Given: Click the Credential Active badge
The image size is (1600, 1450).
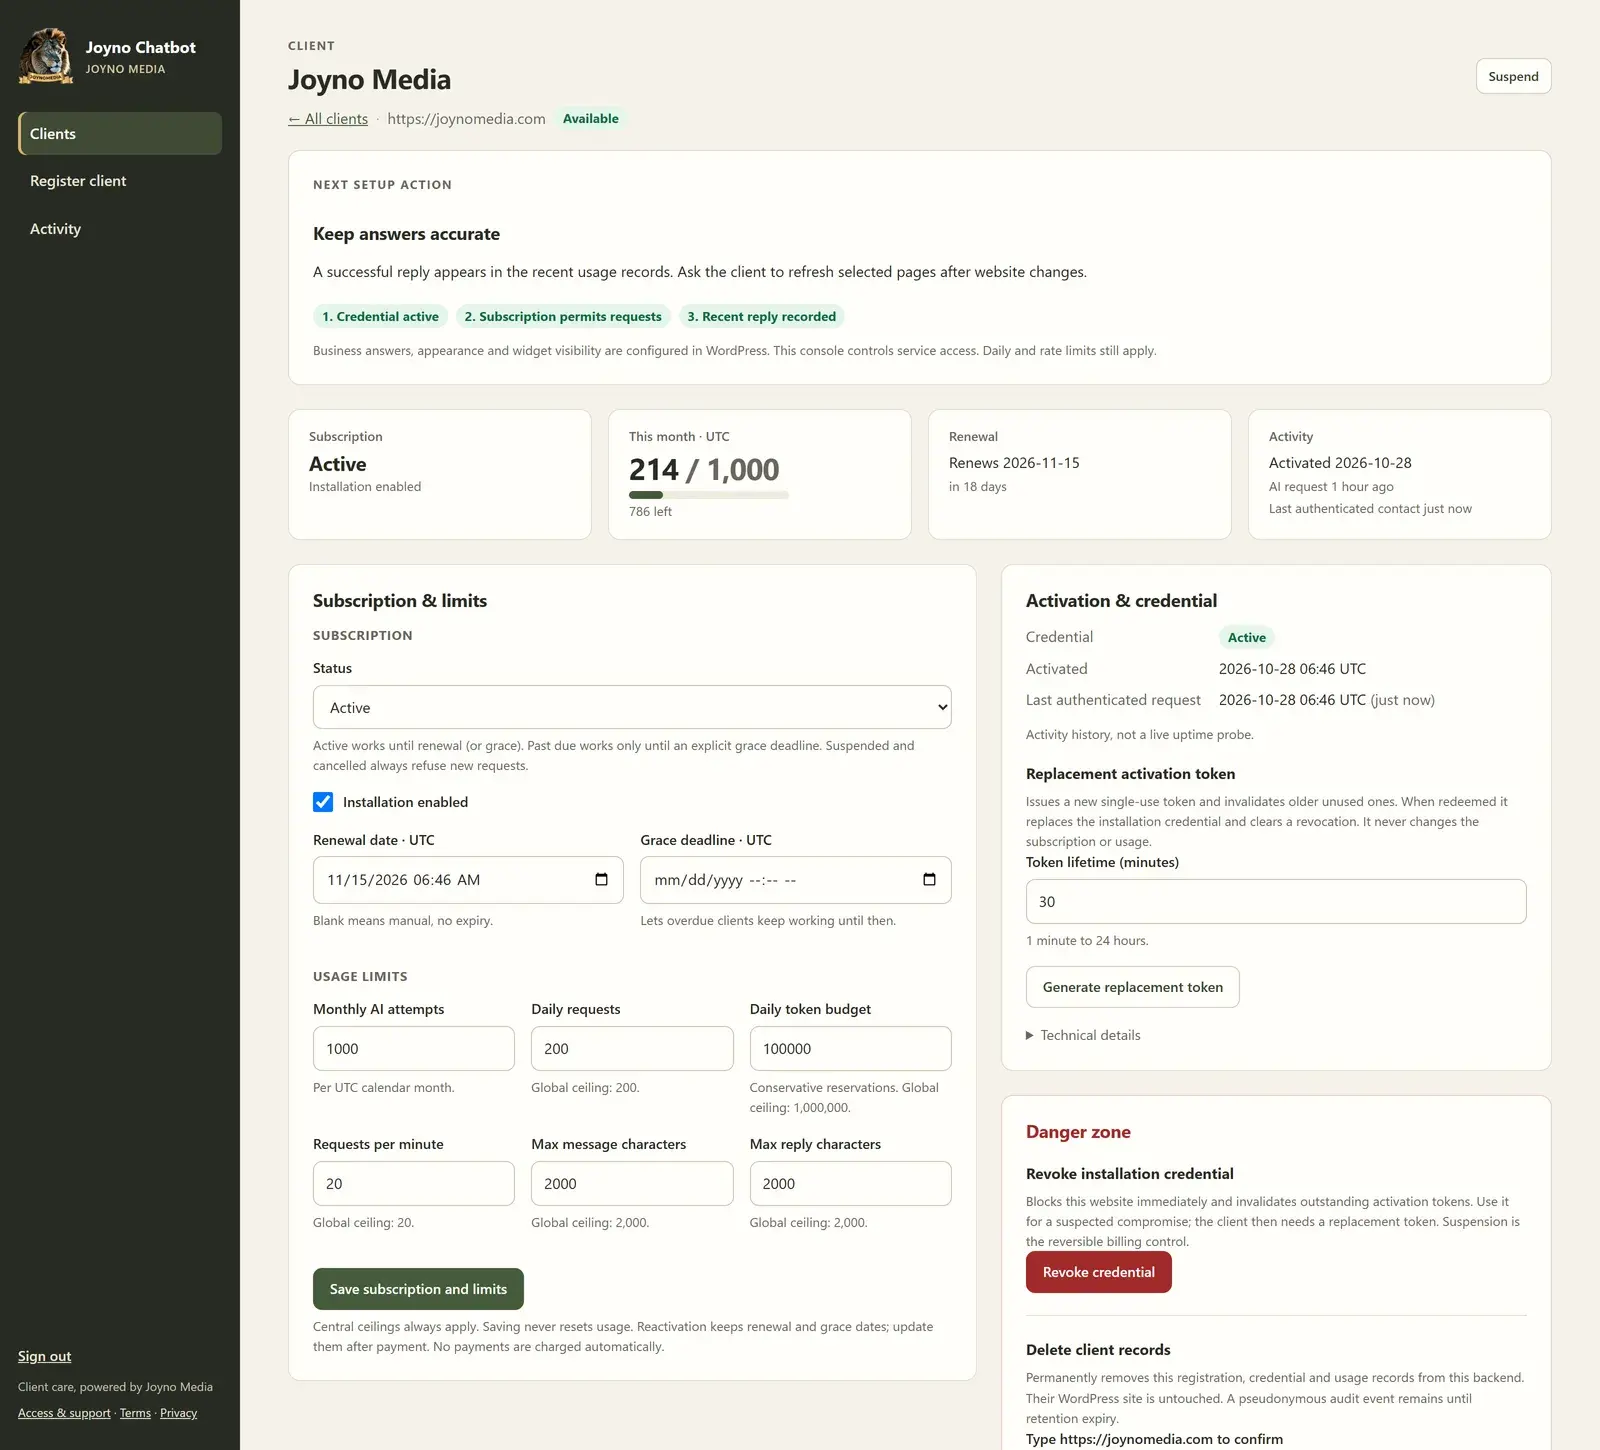Looking at the screenshot, I should coord(1246,638).
